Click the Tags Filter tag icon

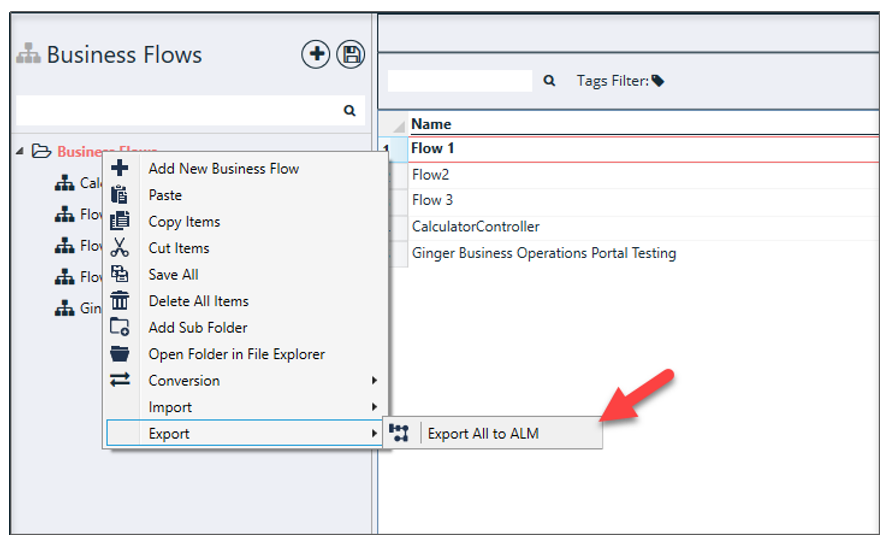click(658, 81)
